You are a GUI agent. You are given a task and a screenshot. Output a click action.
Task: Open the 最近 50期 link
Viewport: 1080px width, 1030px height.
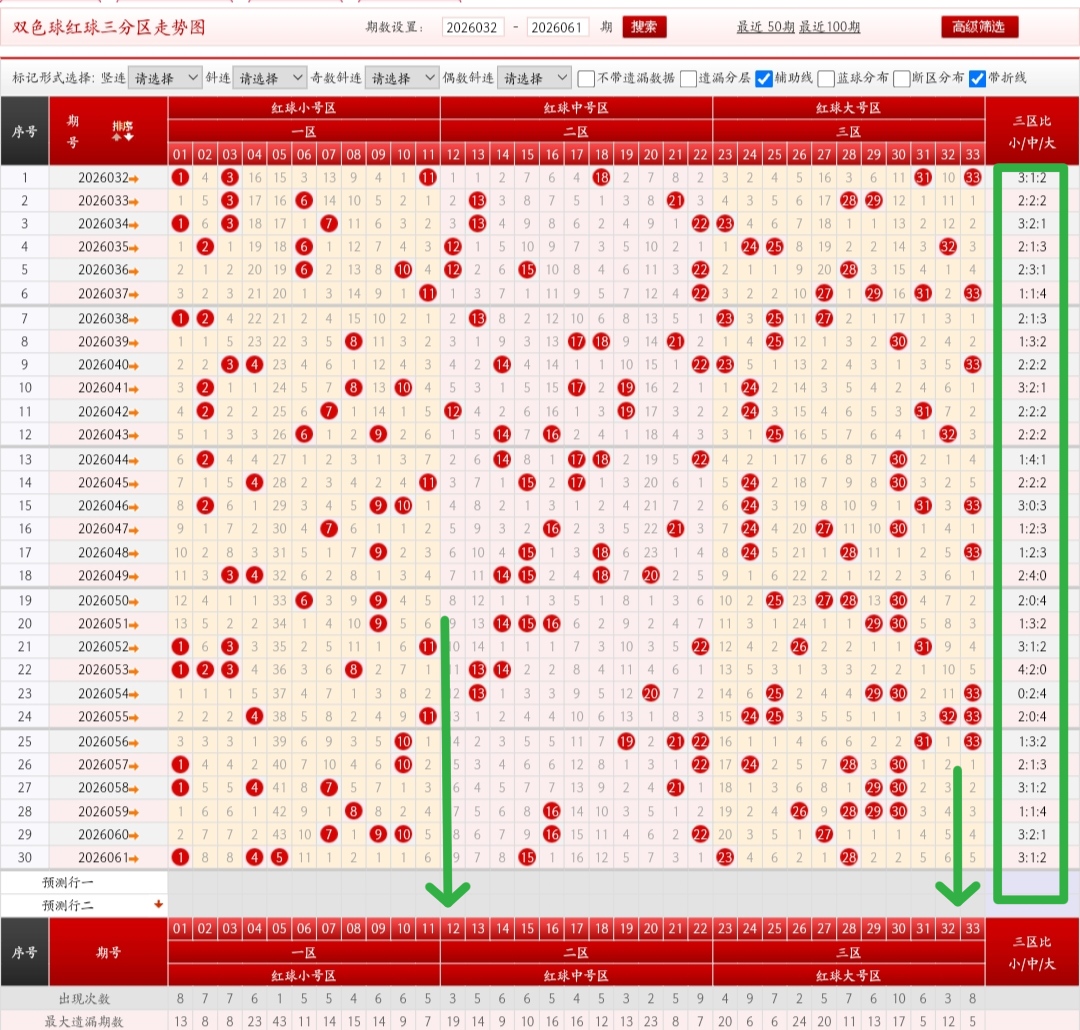point(765,27)
